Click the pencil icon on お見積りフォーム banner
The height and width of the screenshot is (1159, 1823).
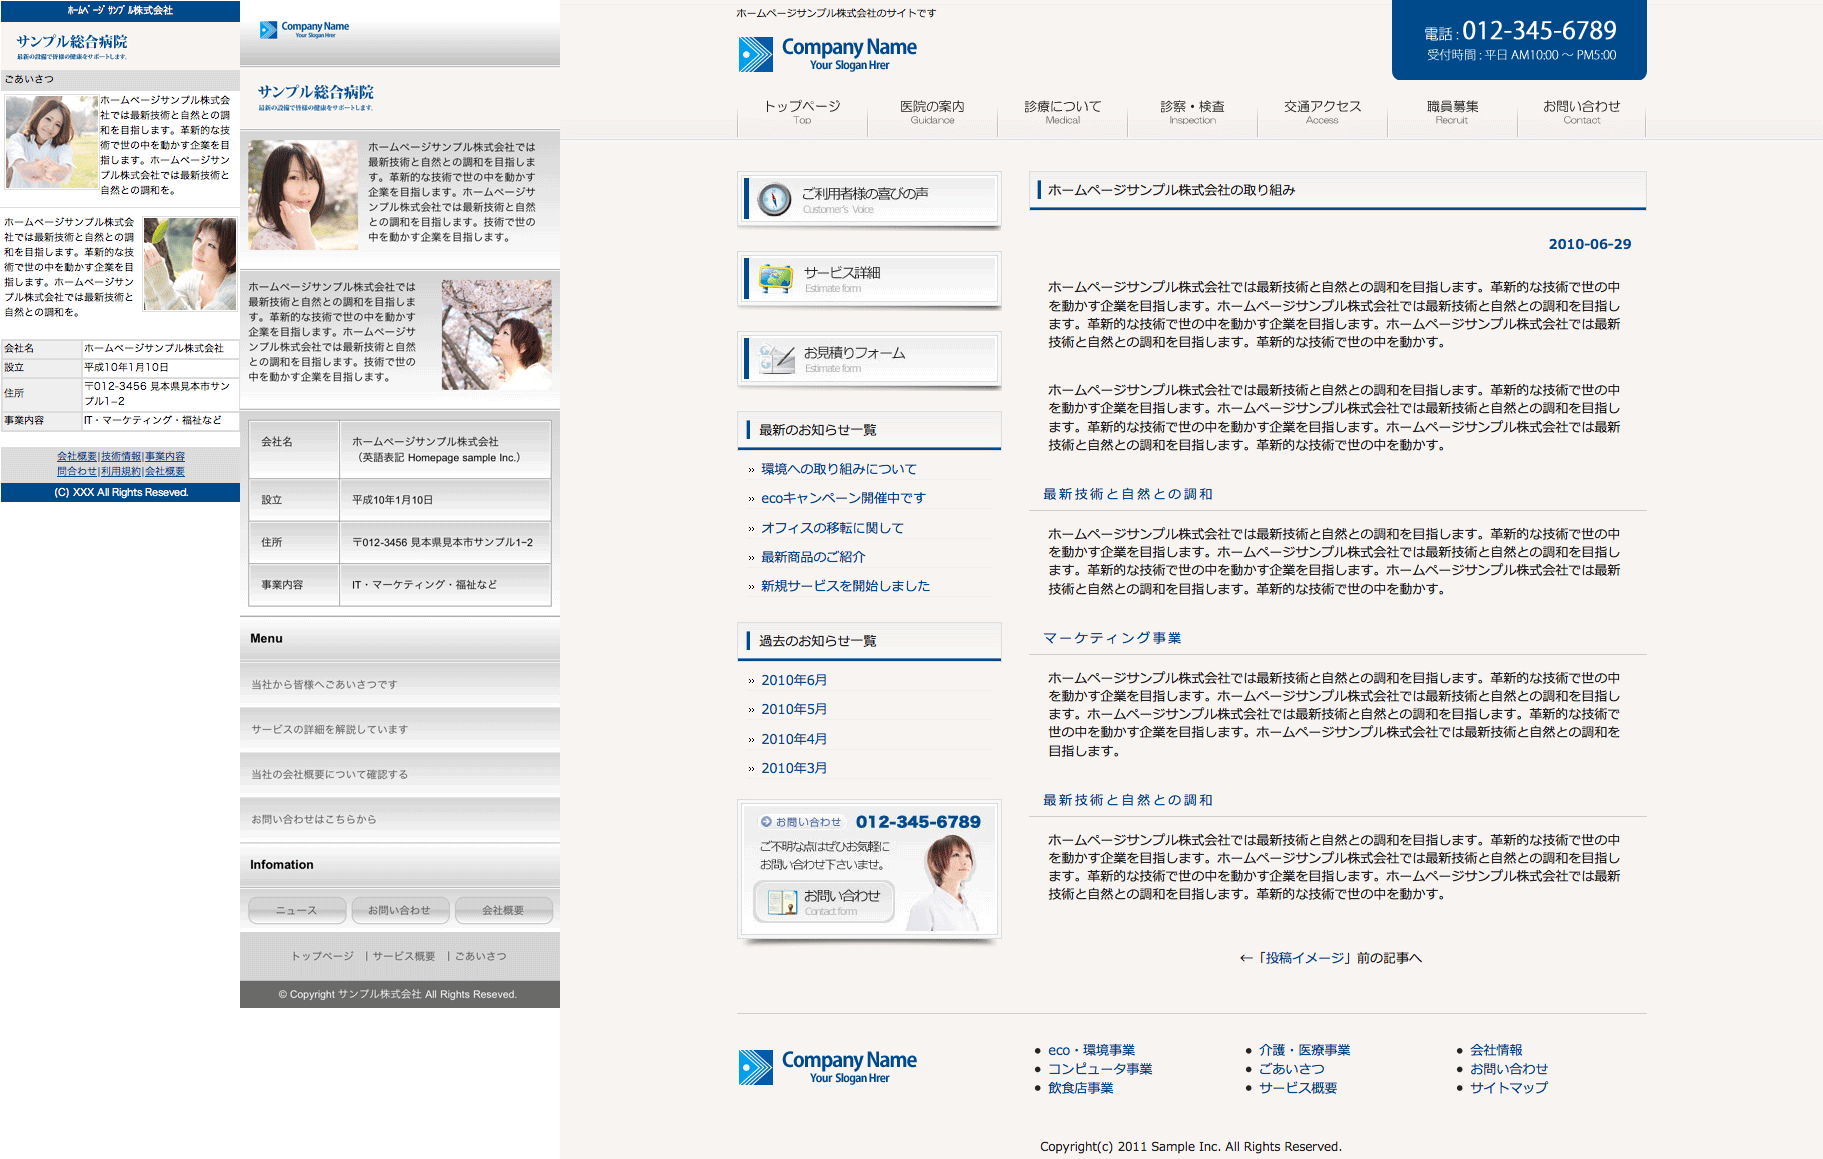pyautogui.click(x=776, y=359)
